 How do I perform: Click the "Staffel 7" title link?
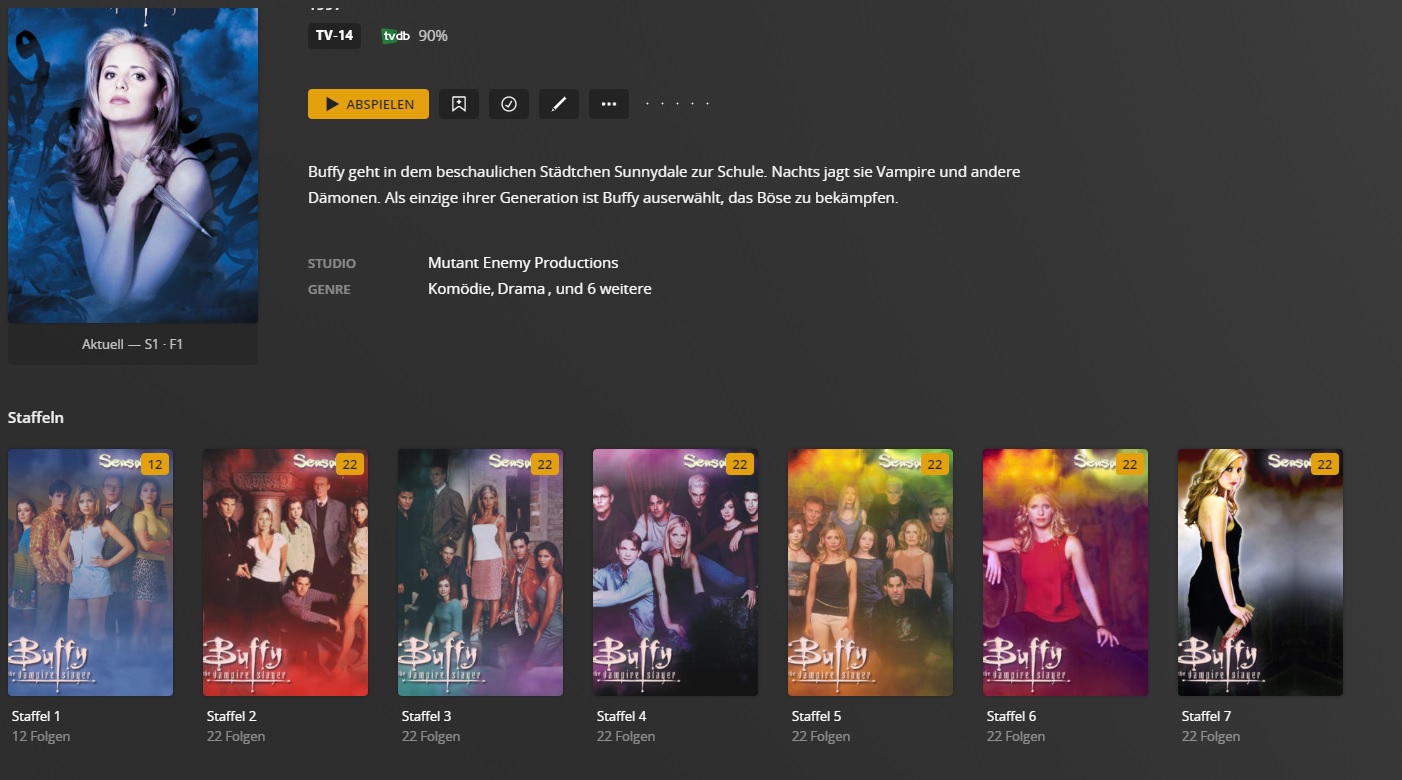pyautogui.click(x=1207, y=716)
